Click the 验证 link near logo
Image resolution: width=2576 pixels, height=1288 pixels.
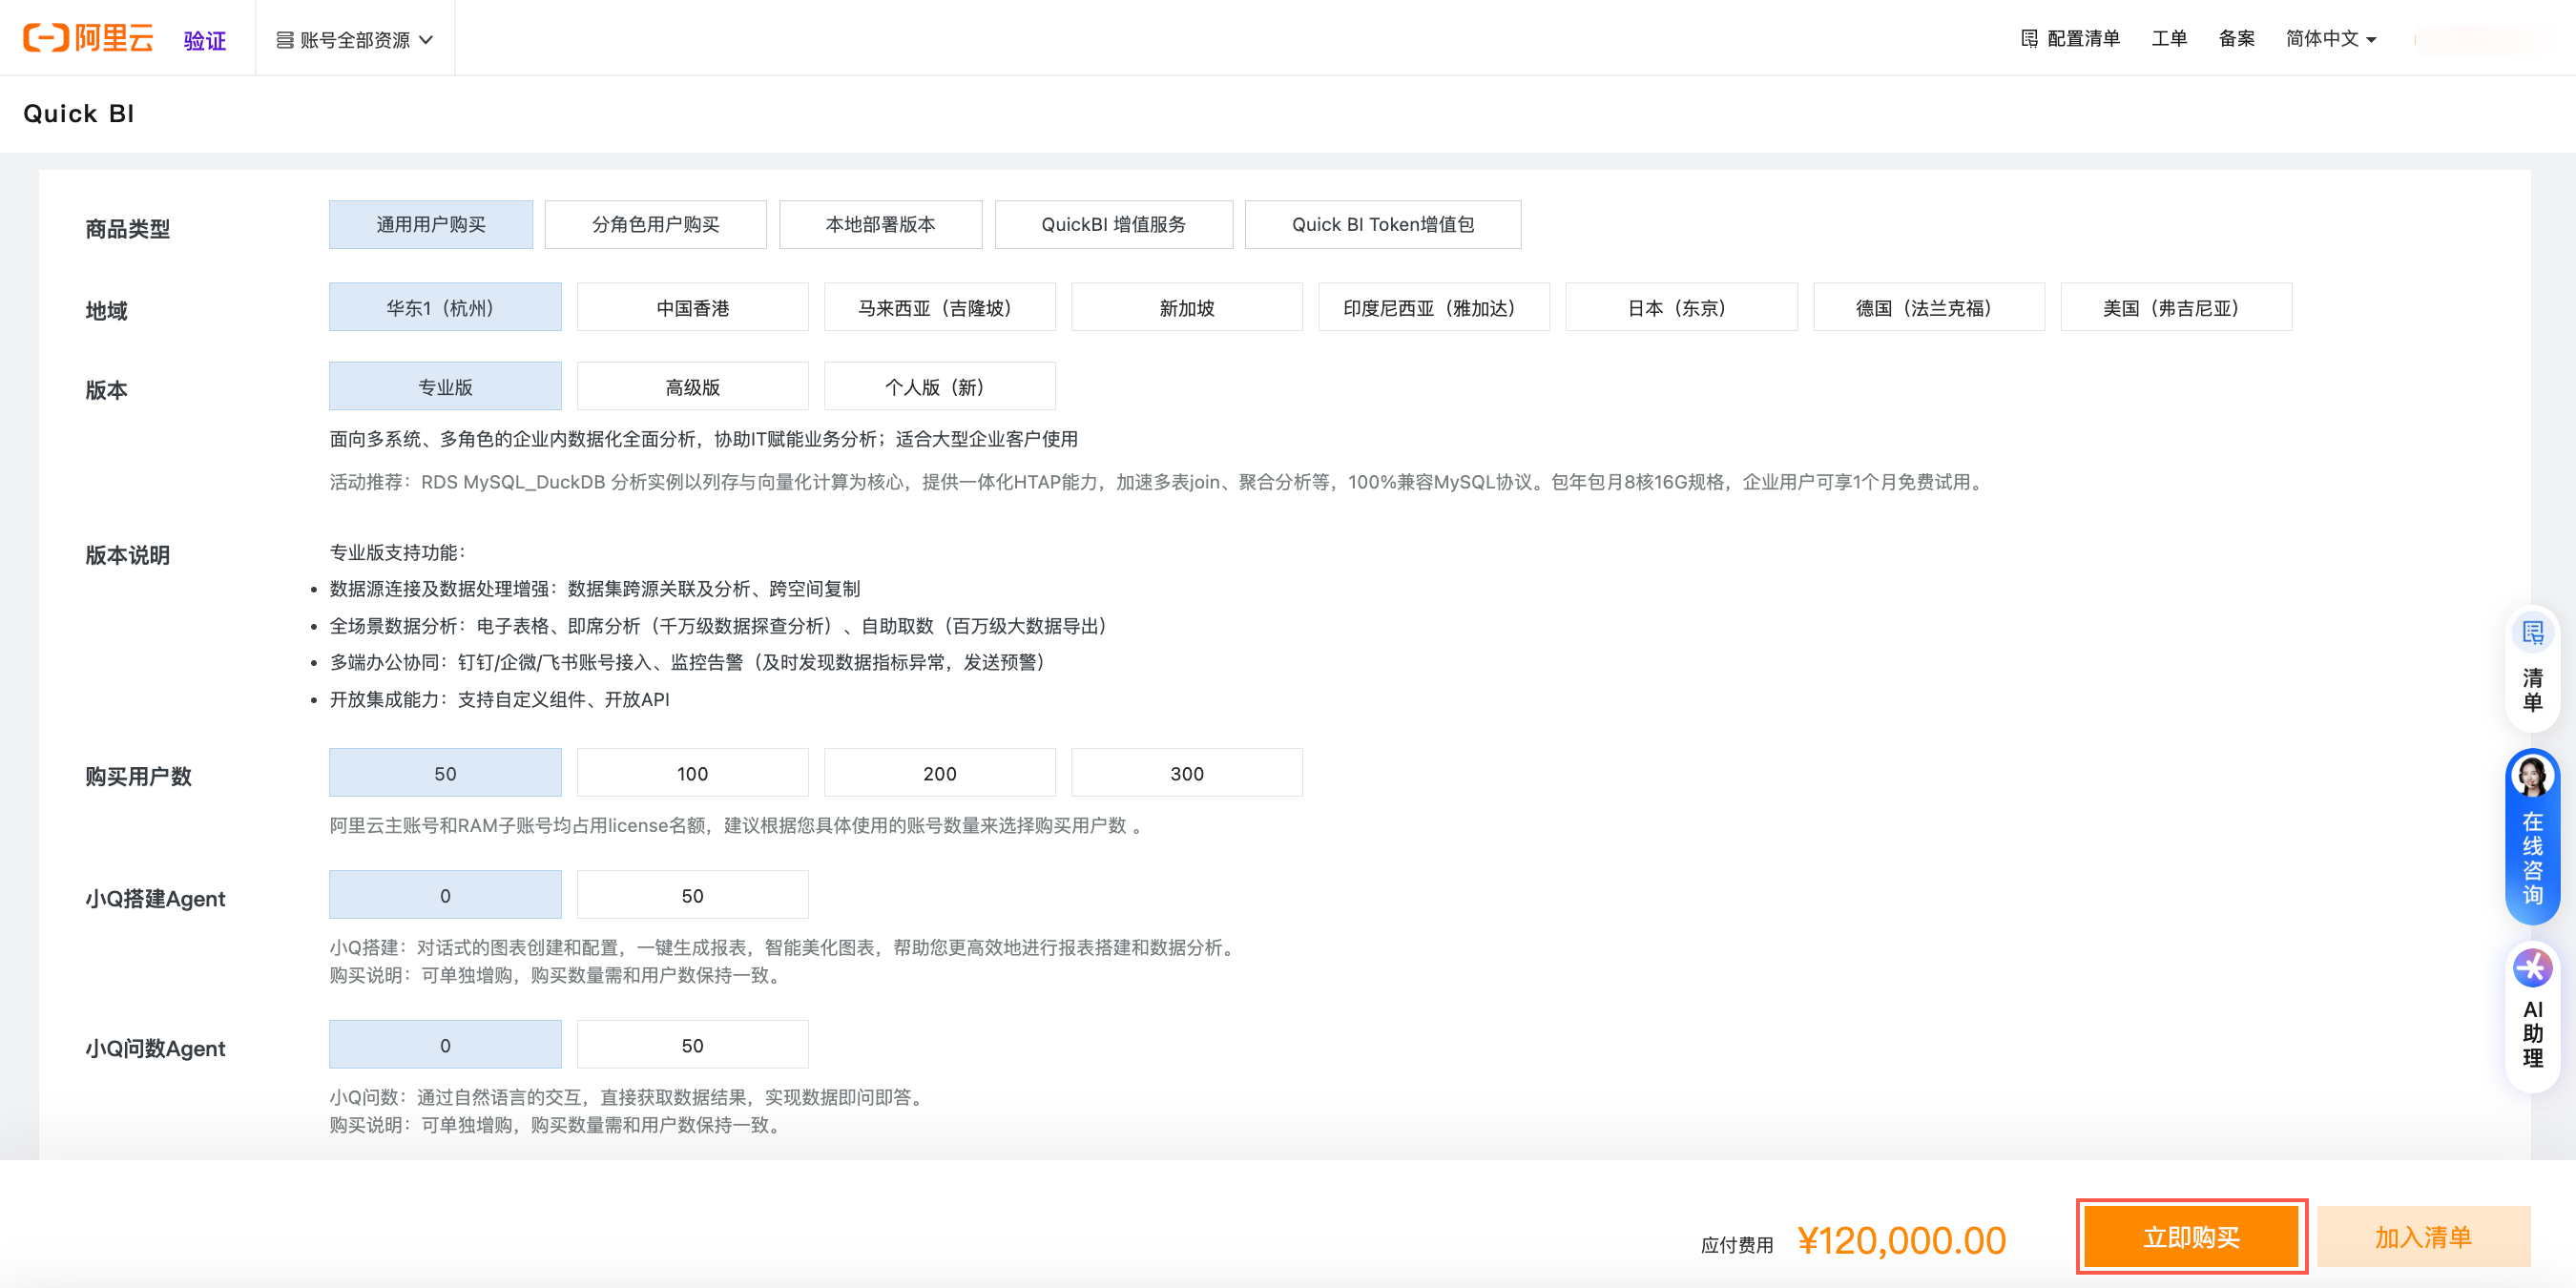coord(205,41)
